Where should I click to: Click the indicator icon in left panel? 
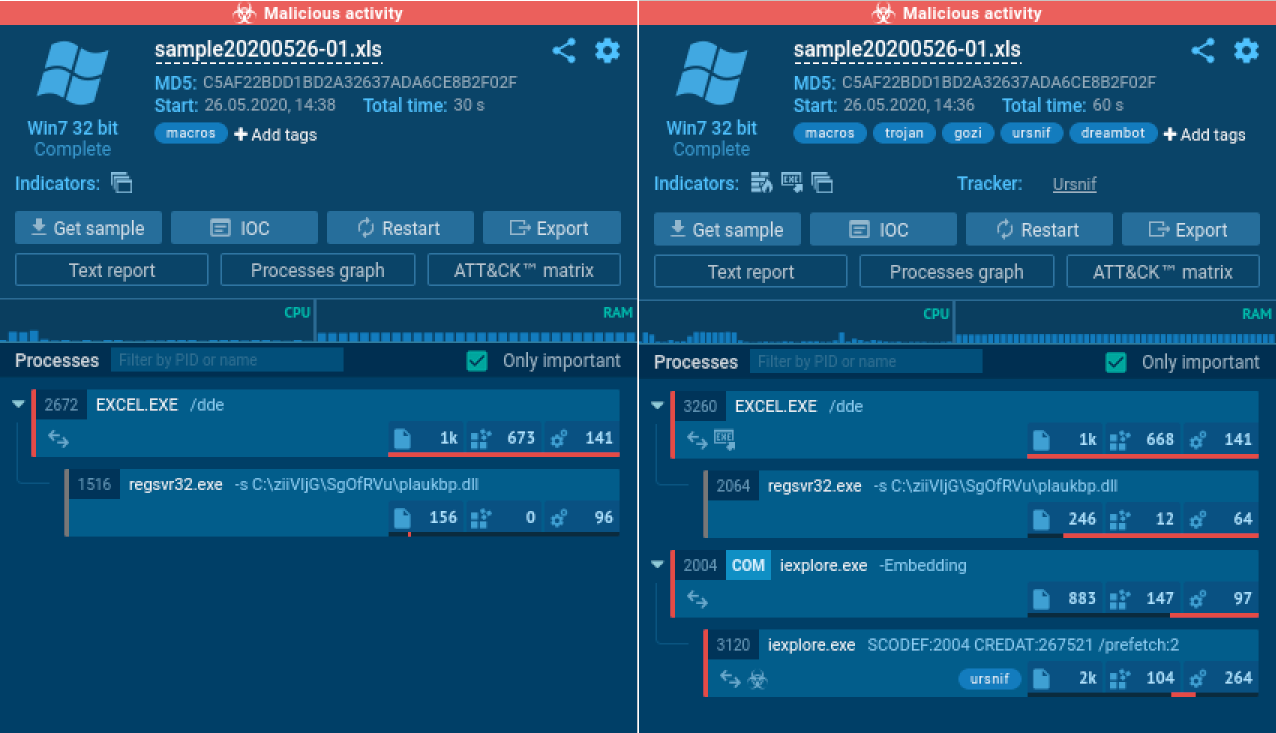point(121,183)
